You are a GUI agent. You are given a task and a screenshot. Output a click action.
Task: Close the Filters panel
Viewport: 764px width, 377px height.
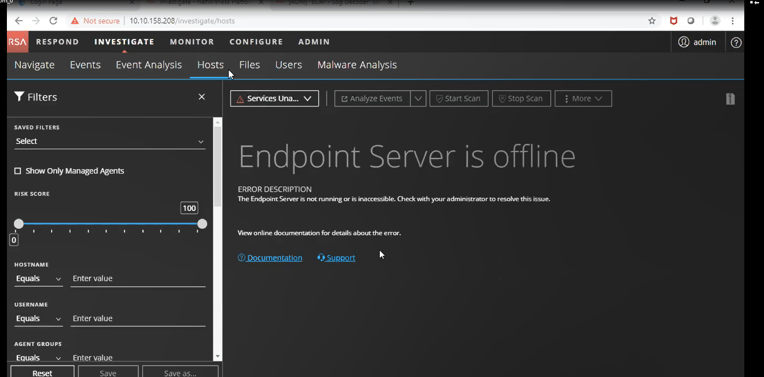[x=202, y=97]
